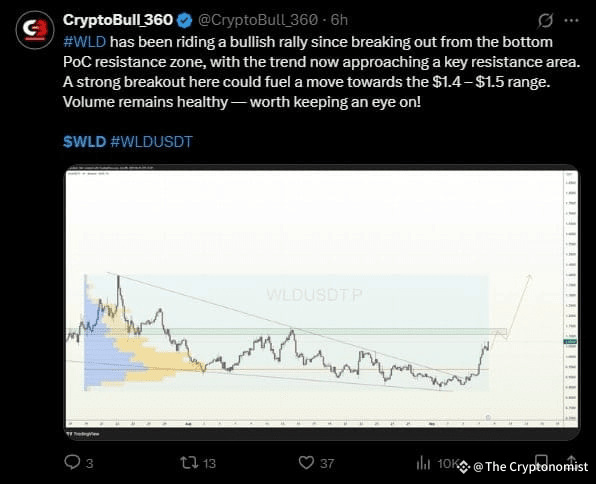Click the repost arrows icon
This screenshot has width=596, height=484.
point(189,463)
